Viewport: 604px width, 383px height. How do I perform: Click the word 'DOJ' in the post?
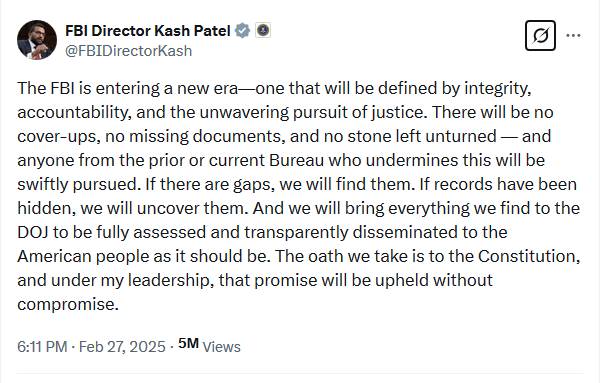(33, 232)
